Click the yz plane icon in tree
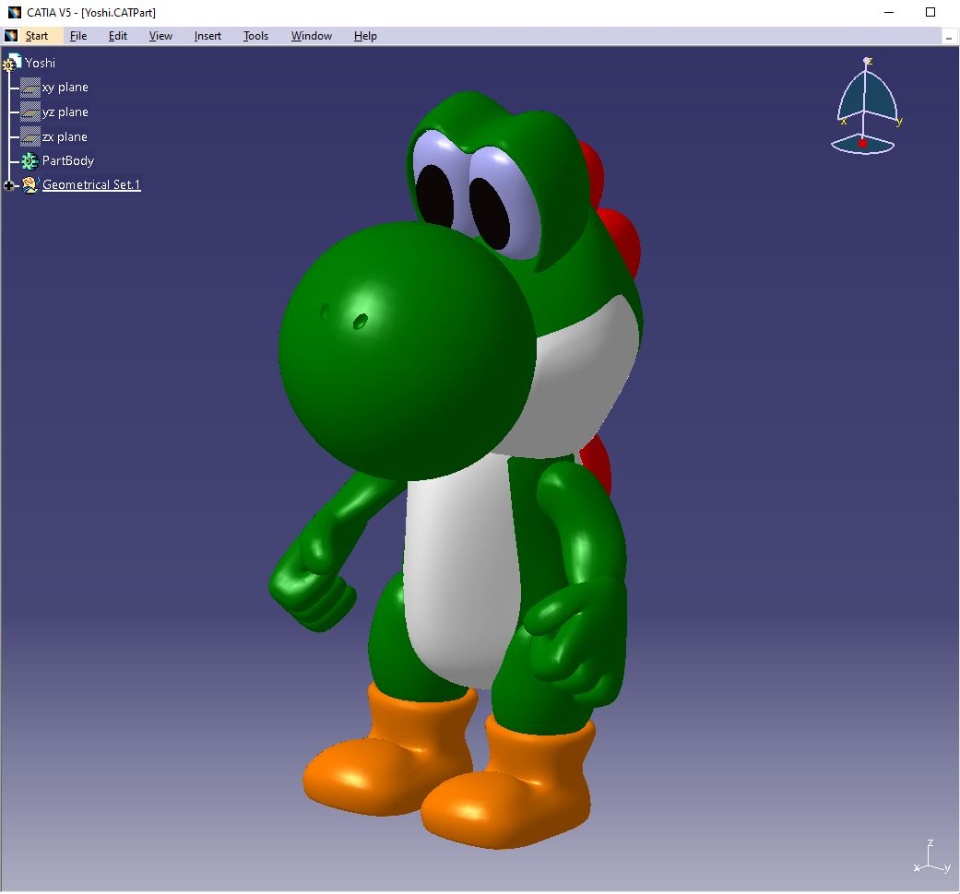This screenshot has height=894, width=960. pos(30,112)
